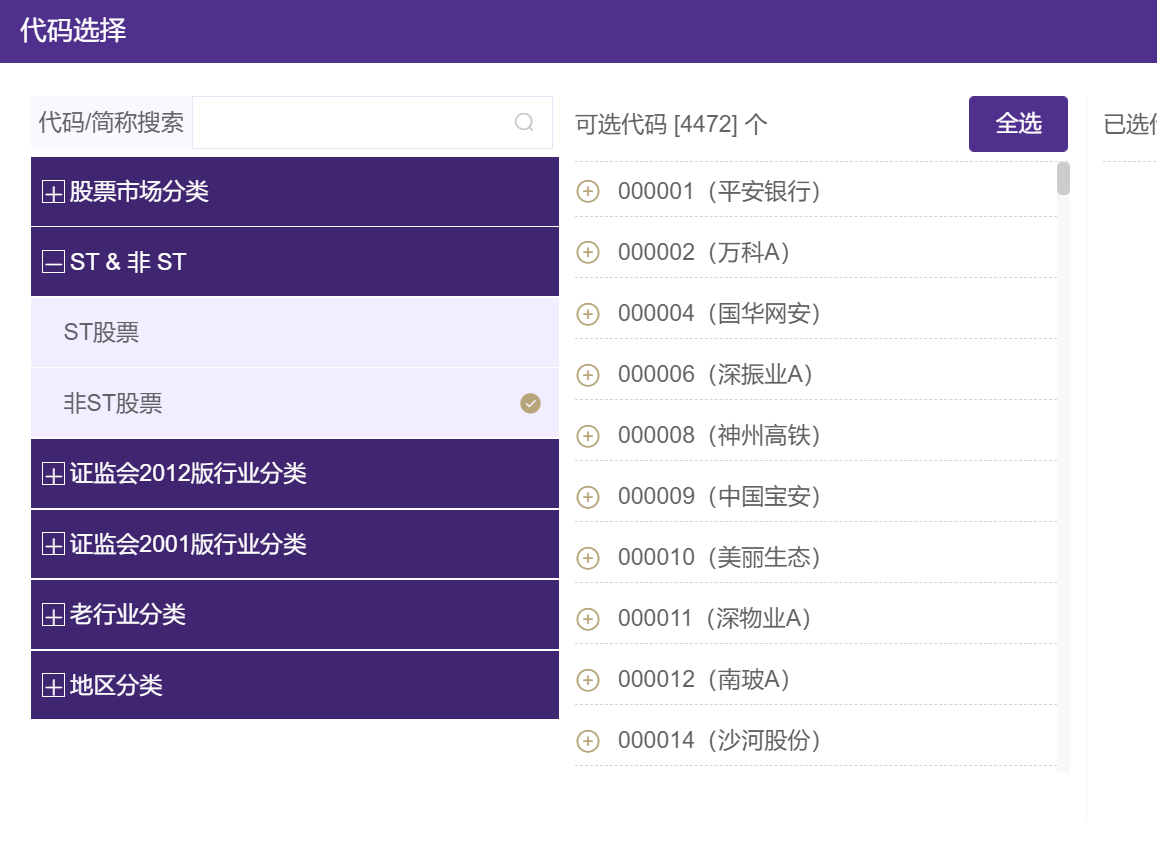This screenshot has width=1157, height=863.
Task: Click the add icon for 000004 国华网安
Action: (588, 314)
